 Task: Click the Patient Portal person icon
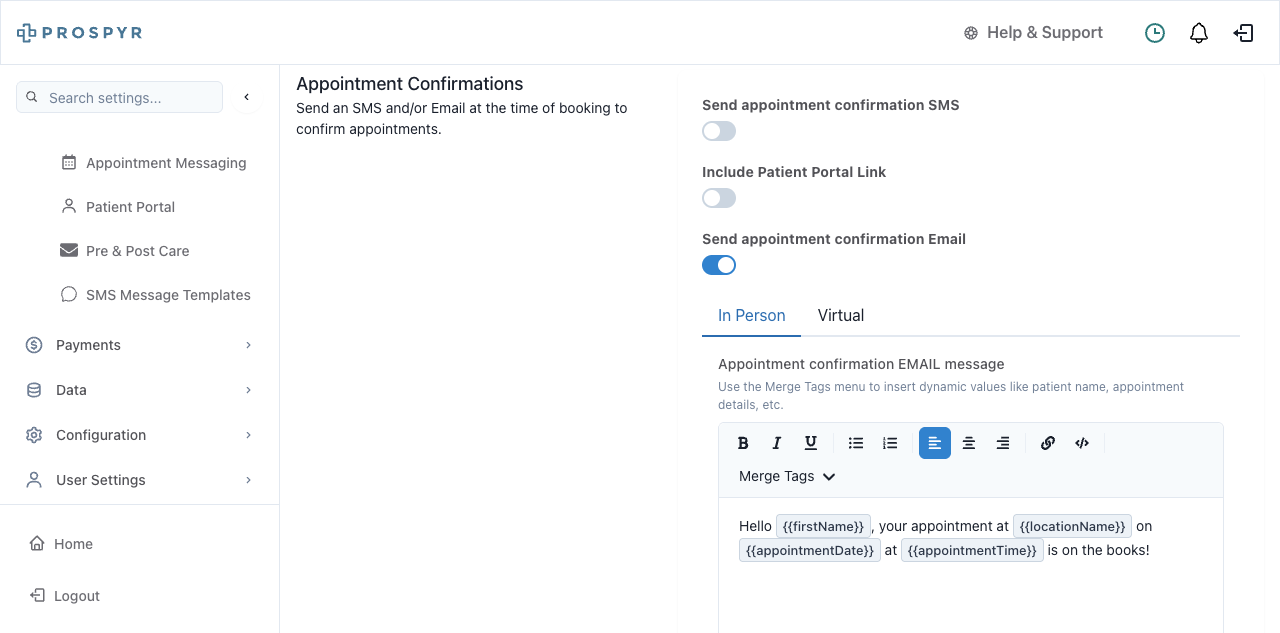pos(69,206)
